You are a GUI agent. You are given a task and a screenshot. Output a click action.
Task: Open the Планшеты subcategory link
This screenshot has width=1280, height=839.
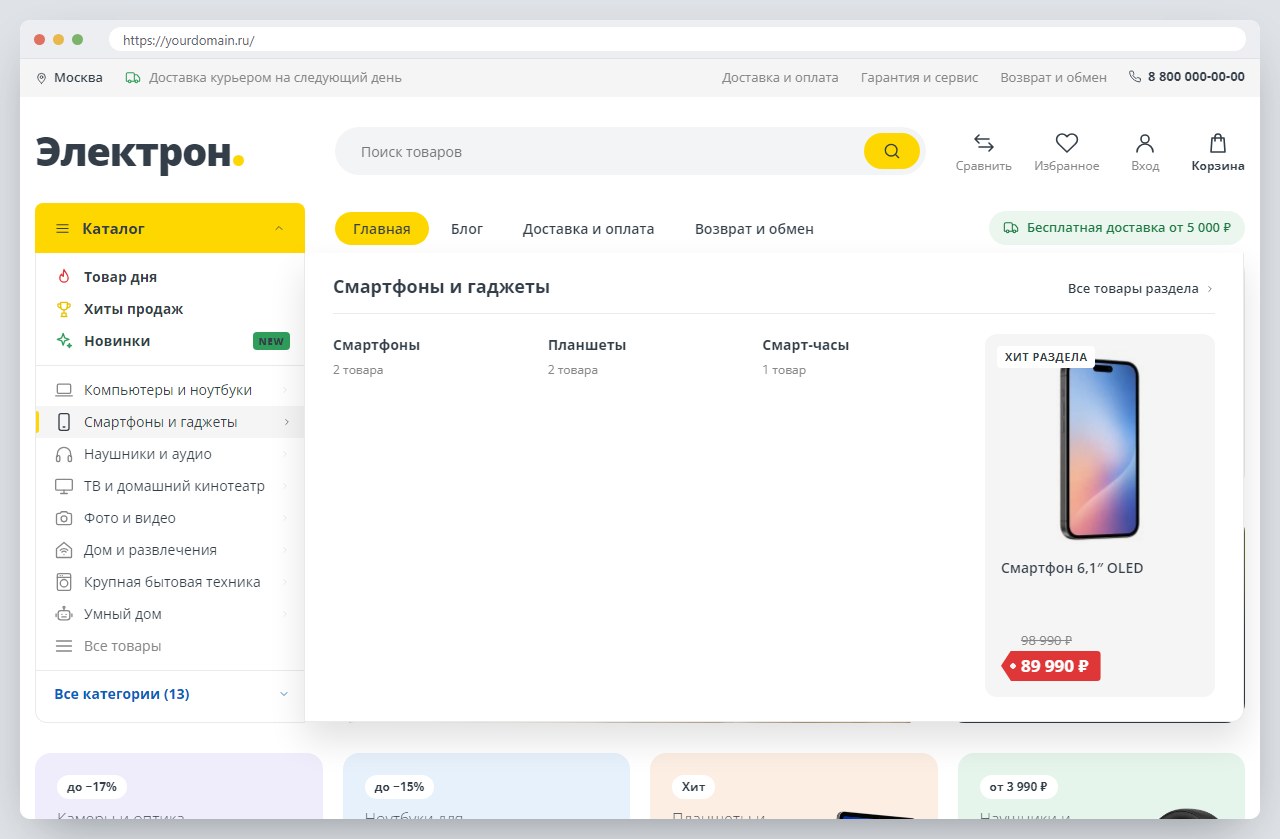[x=587, y=345]
